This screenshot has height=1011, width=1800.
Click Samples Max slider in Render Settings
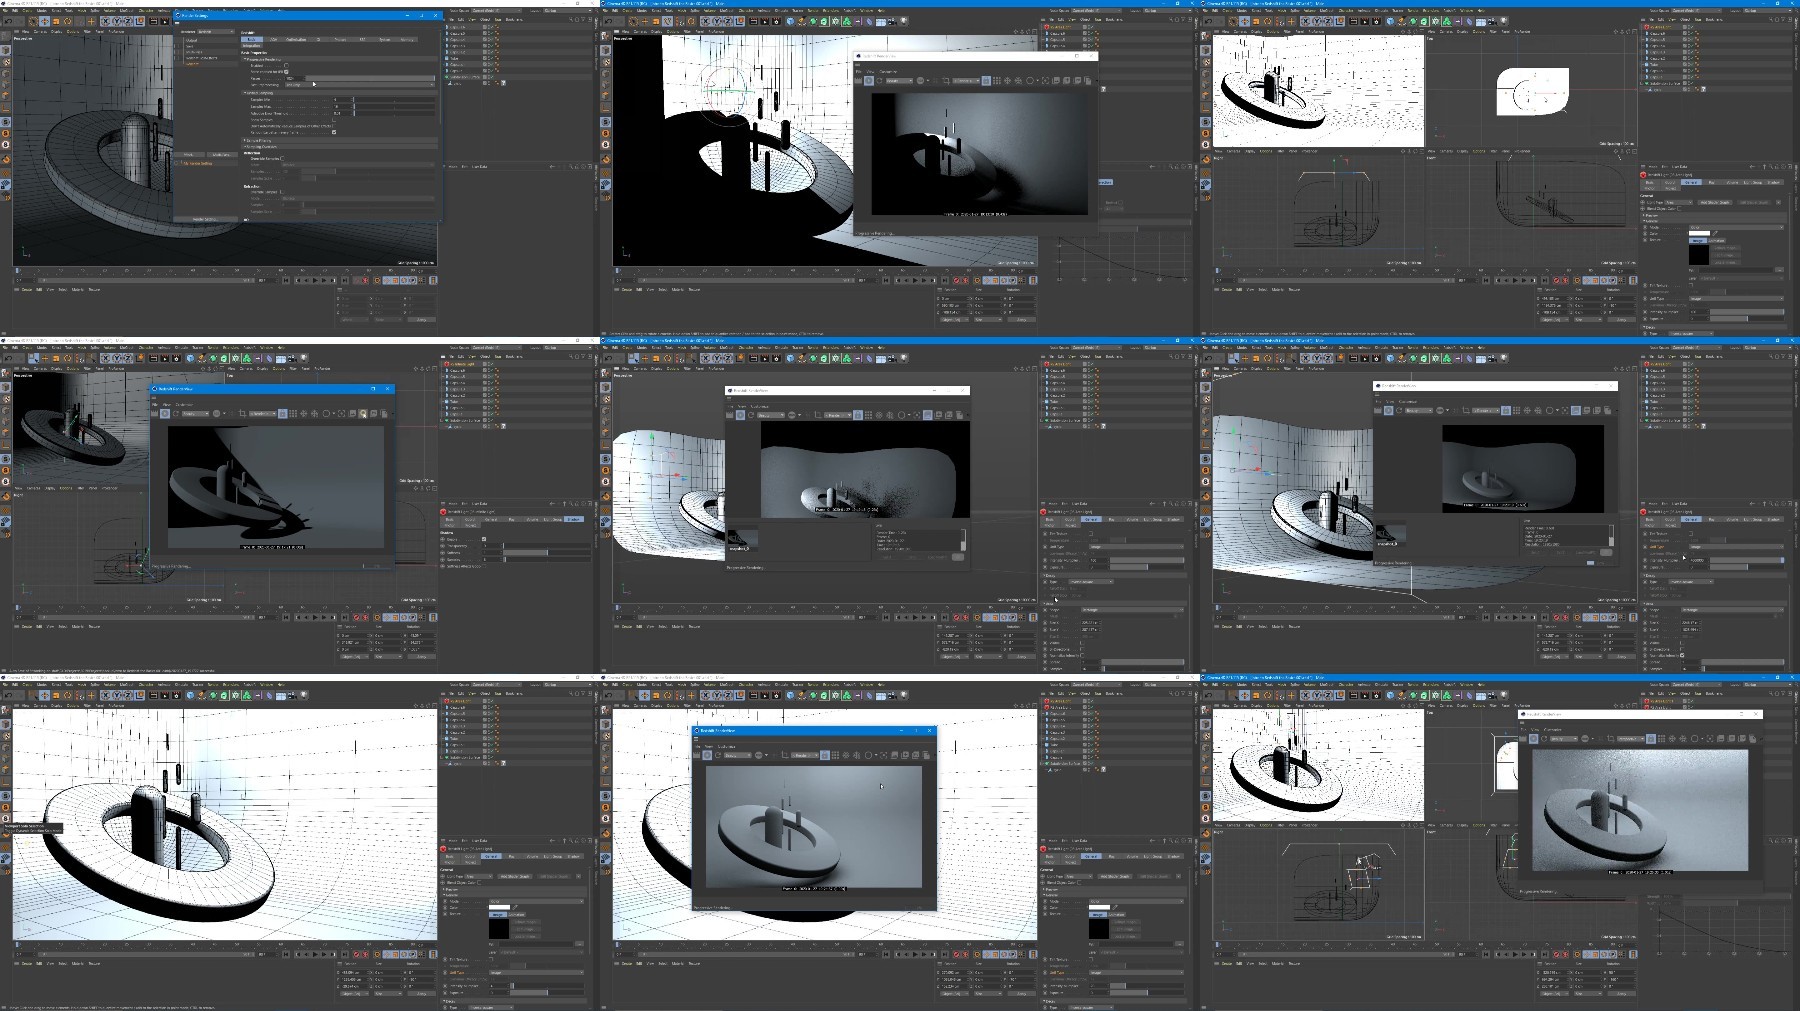tap(394, 106)
